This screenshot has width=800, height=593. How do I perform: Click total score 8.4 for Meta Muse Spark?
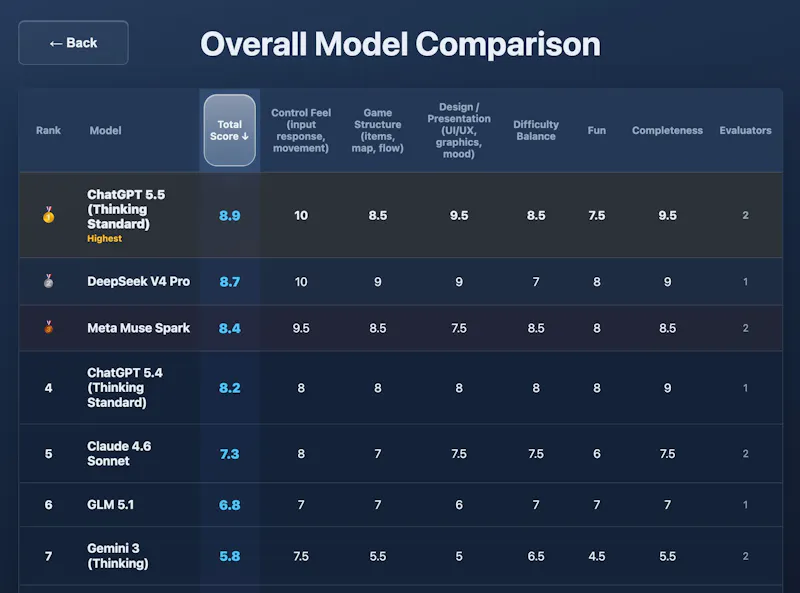point(230,328)
